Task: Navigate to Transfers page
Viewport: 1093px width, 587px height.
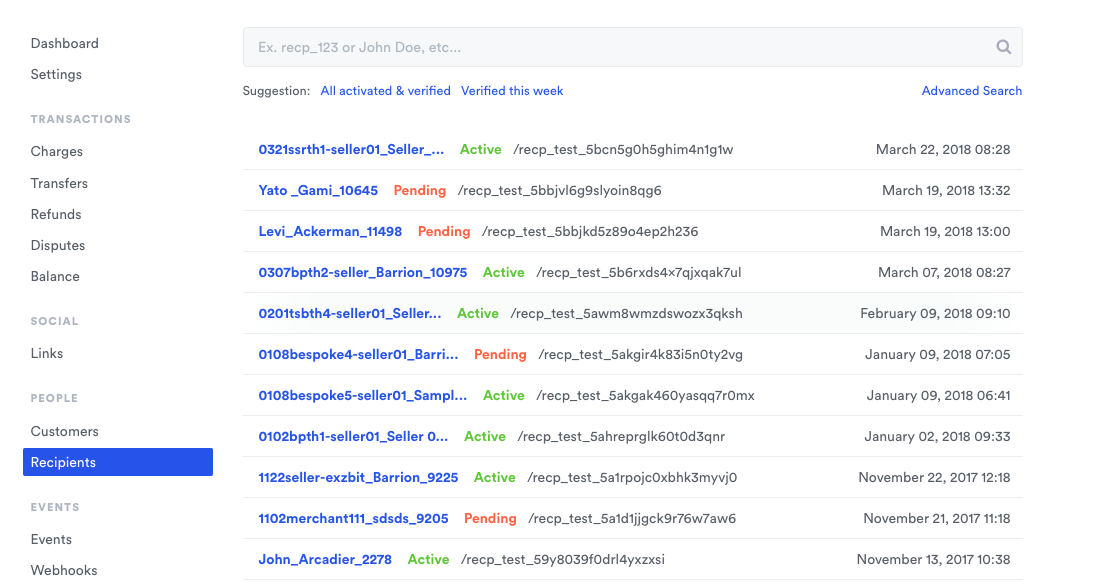Action: 59,183
